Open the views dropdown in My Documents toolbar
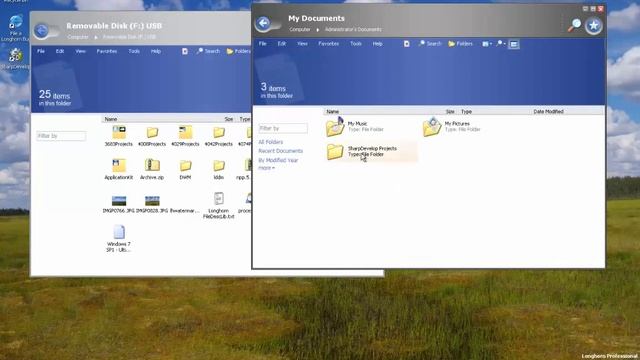640x360 pixels. click(x=487, y=44)
